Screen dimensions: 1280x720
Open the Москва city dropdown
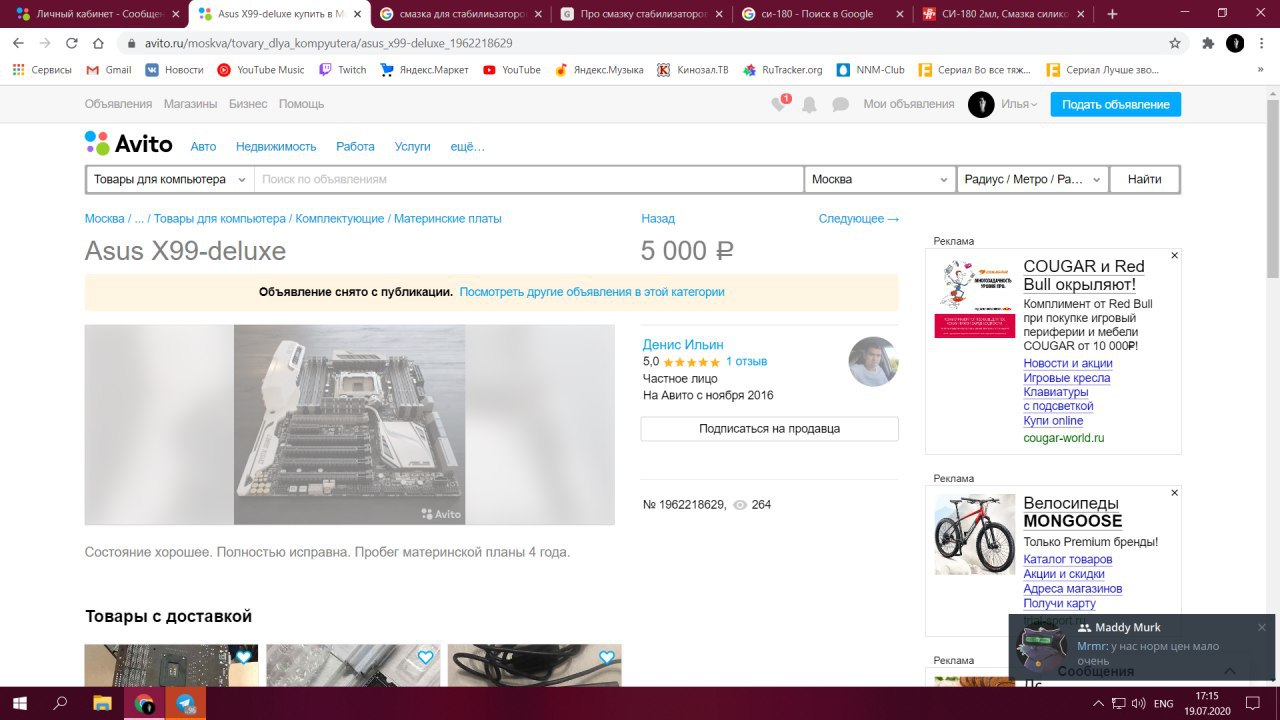click(880, 179)
